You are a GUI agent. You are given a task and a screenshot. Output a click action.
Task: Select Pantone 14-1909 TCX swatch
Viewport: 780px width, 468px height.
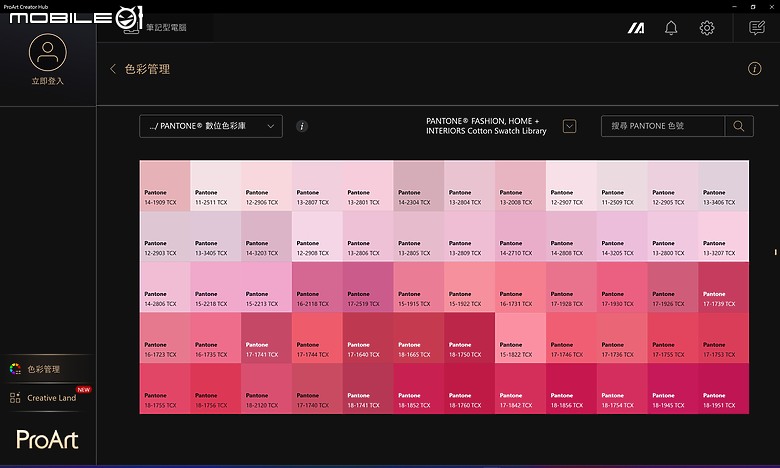pyautogui.click(x=165, y=186)
